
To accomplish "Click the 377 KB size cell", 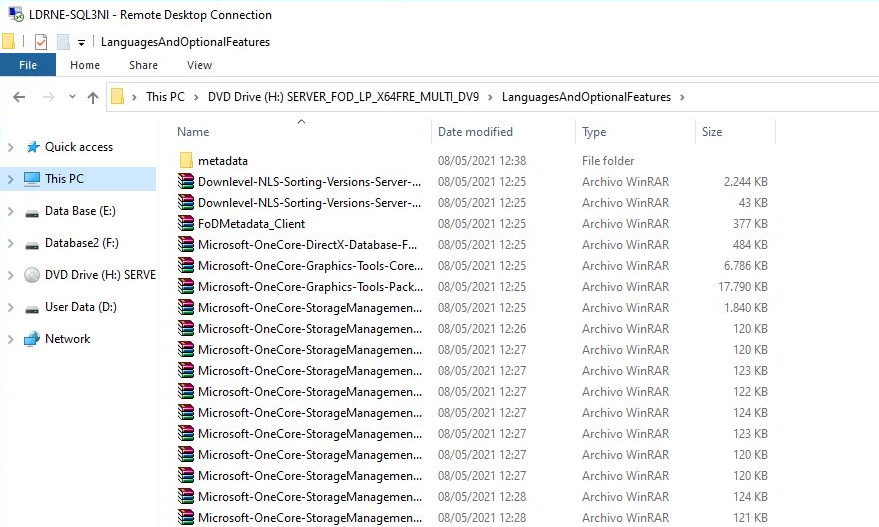I will [x=750, y=224].
